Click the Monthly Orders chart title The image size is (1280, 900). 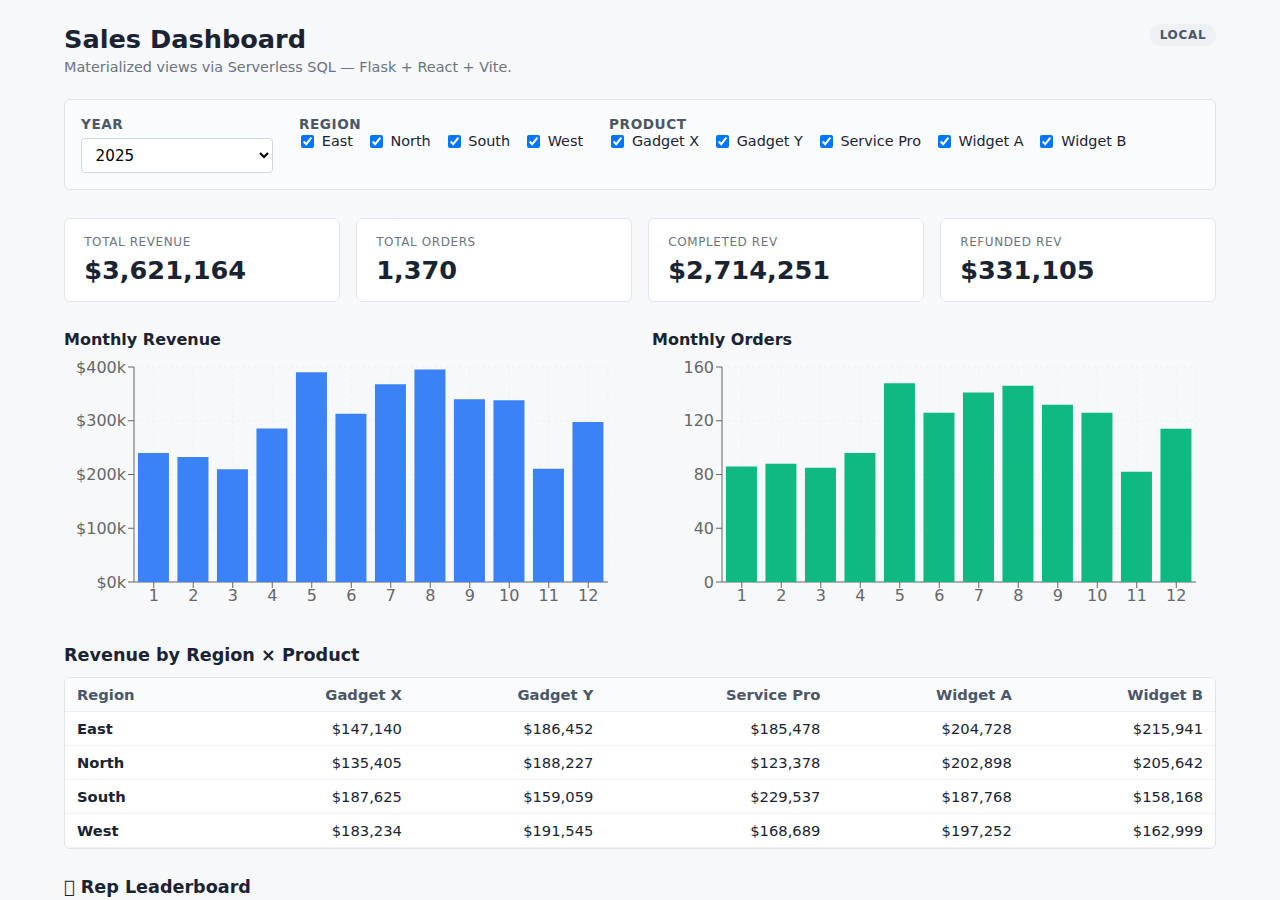[x=722, y=340]
